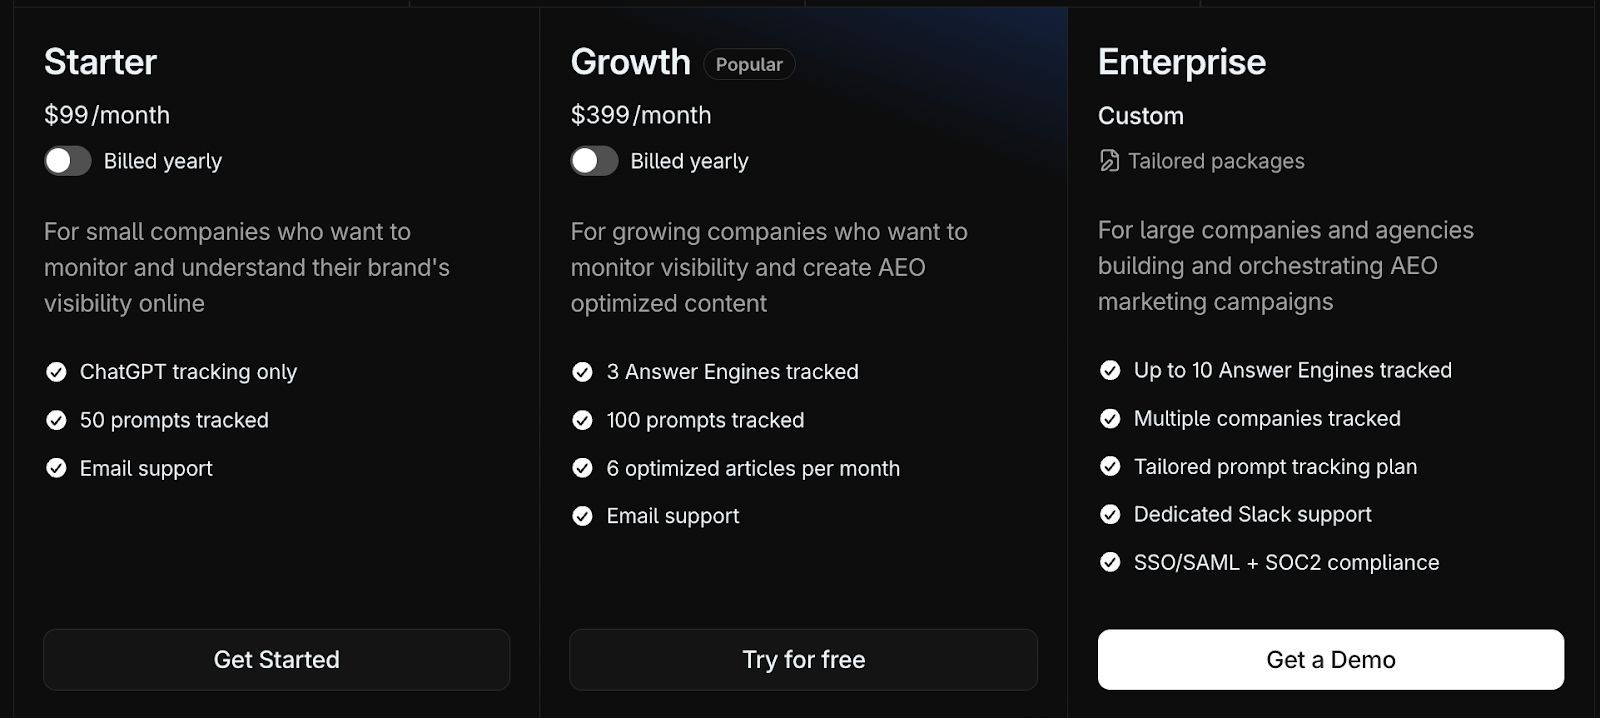Viewport: 1600px width, 718px height.
Task: Select the checkmark next to Email support in Starter
Action: pyautogui.click(x=55, y=468)
